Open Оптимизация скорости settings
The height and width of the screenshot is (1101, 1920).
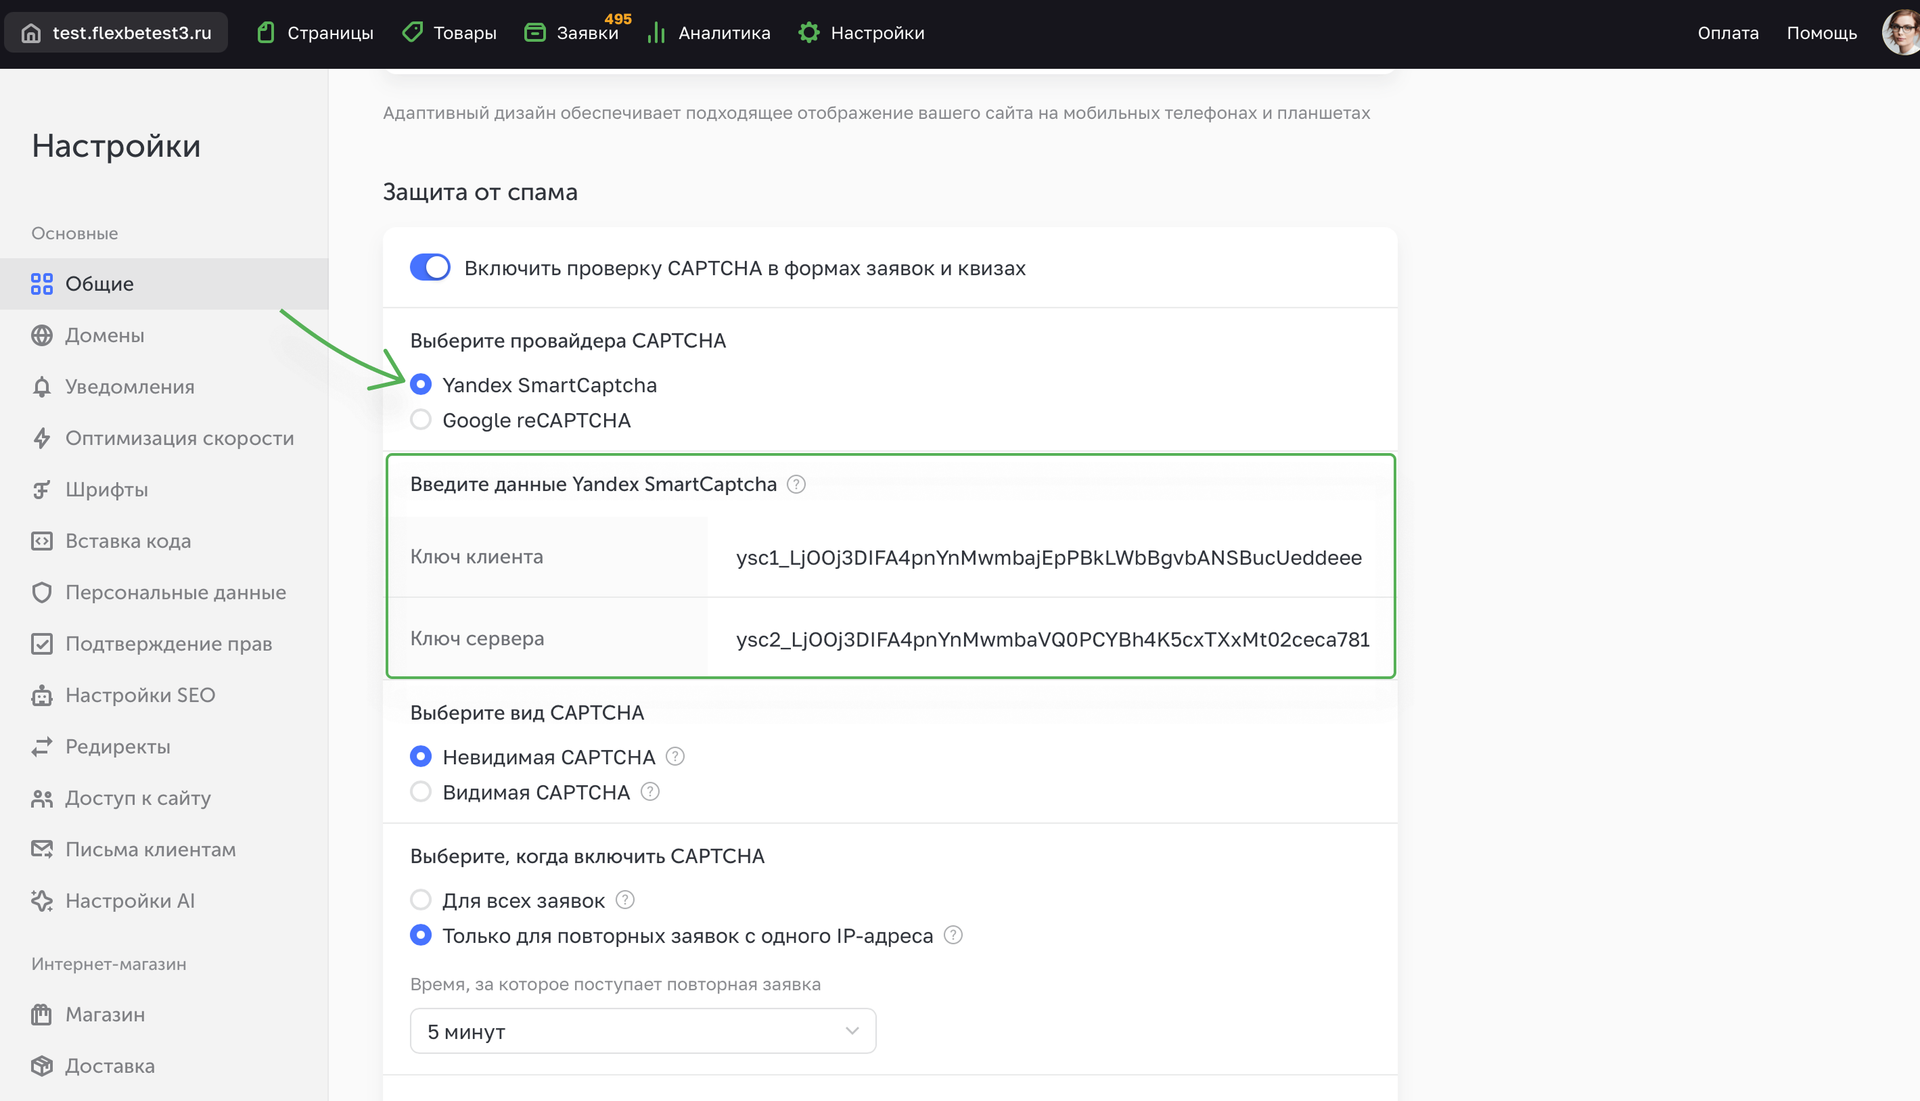click(x=179, y=438)
